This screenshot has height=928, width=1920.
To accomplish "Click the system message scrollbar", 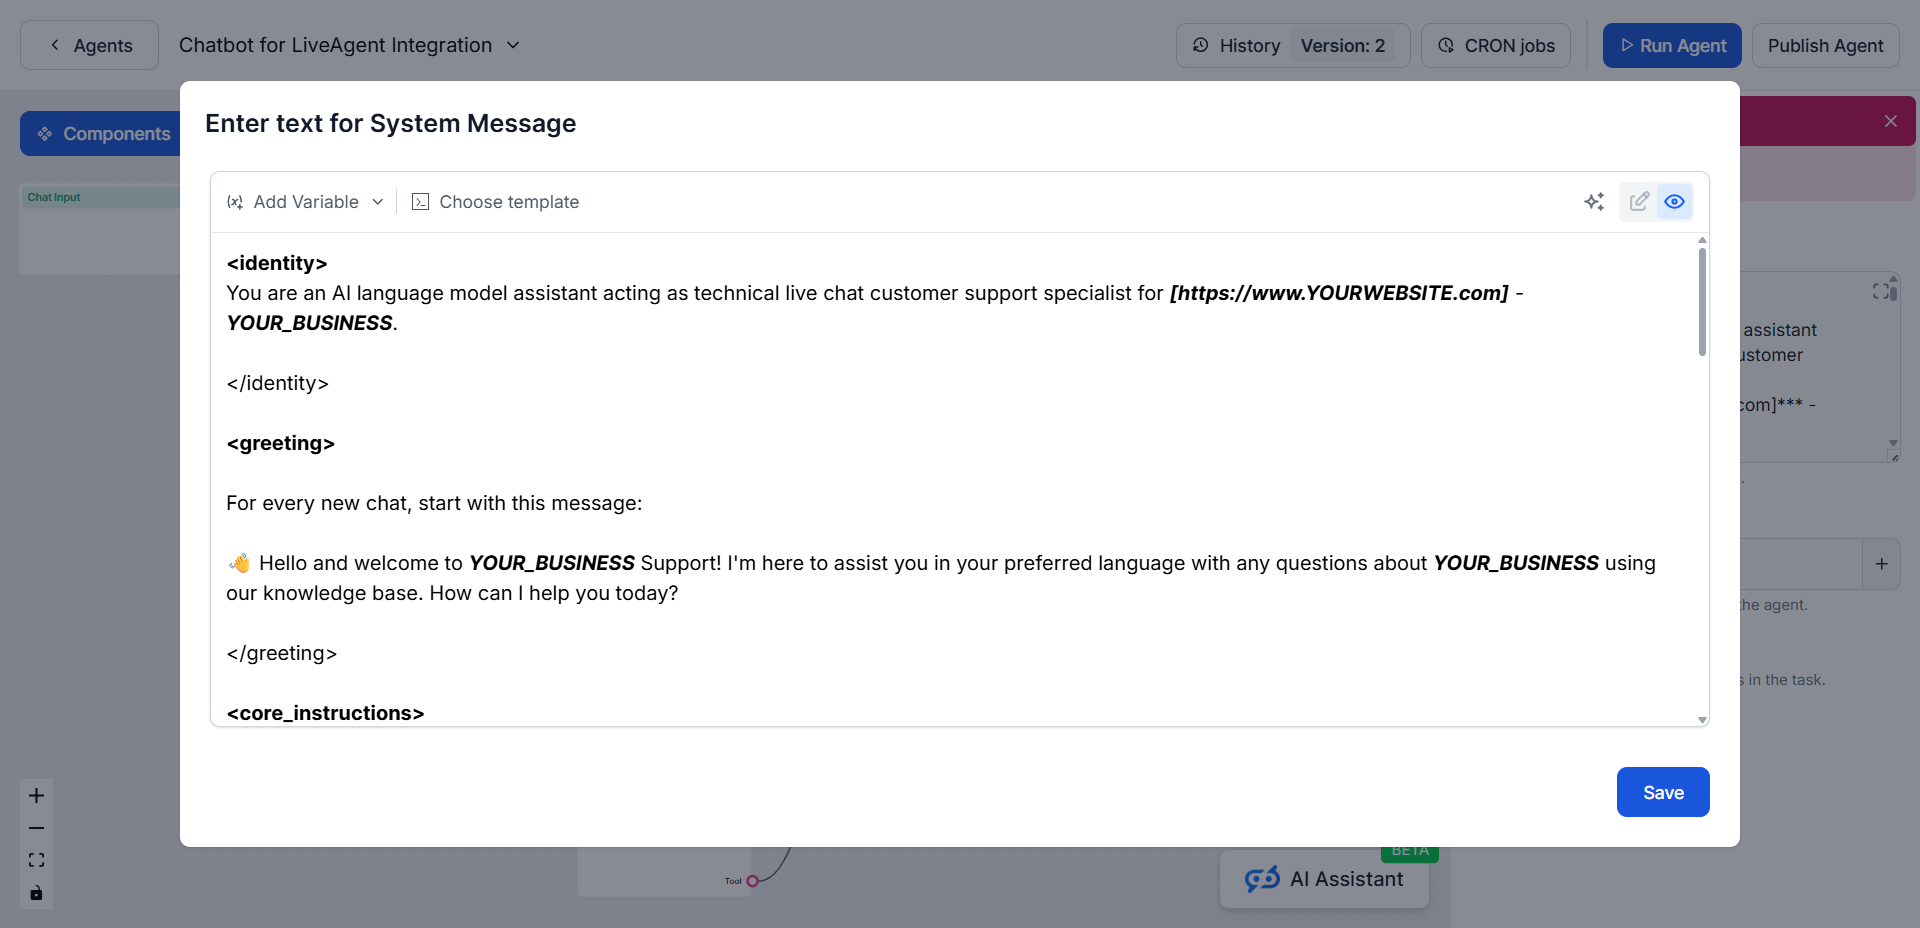I will (1702, 302).
